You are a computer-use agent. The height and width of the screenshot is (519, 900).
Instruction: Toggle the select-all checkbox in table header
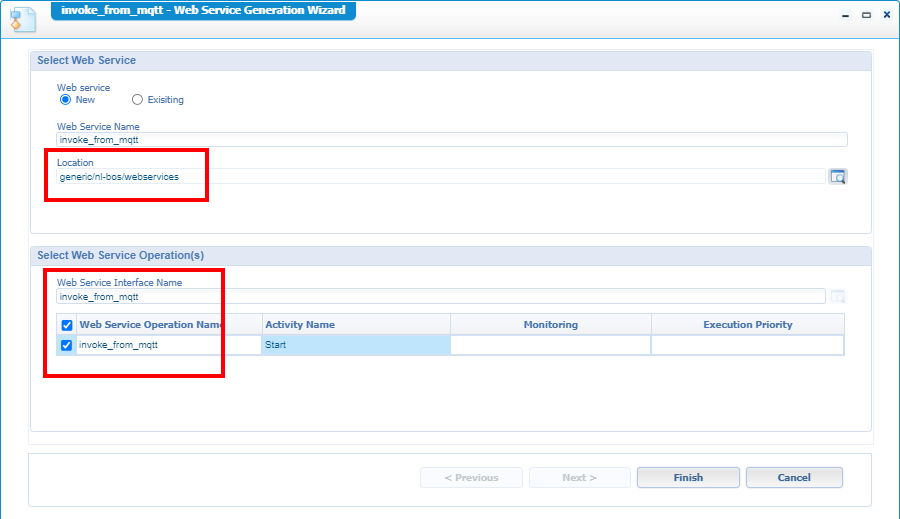tap(67, 325)
